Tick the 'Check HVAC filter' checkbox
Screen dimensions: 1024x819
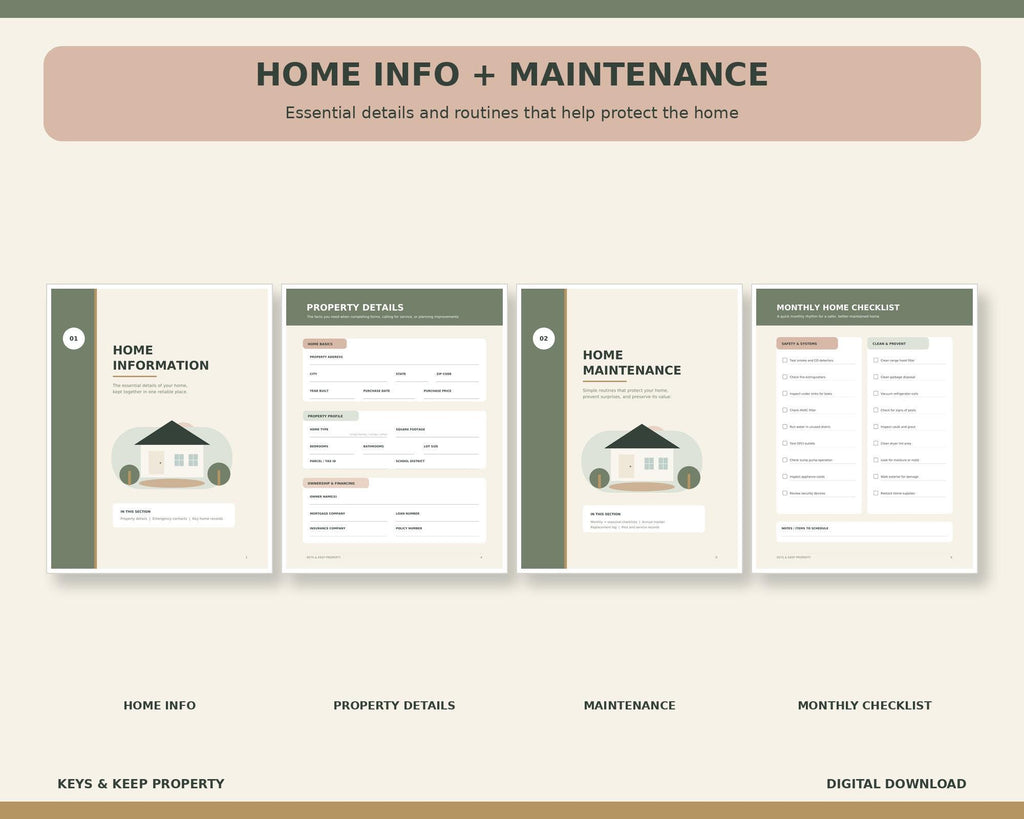[x=785, y=410]
